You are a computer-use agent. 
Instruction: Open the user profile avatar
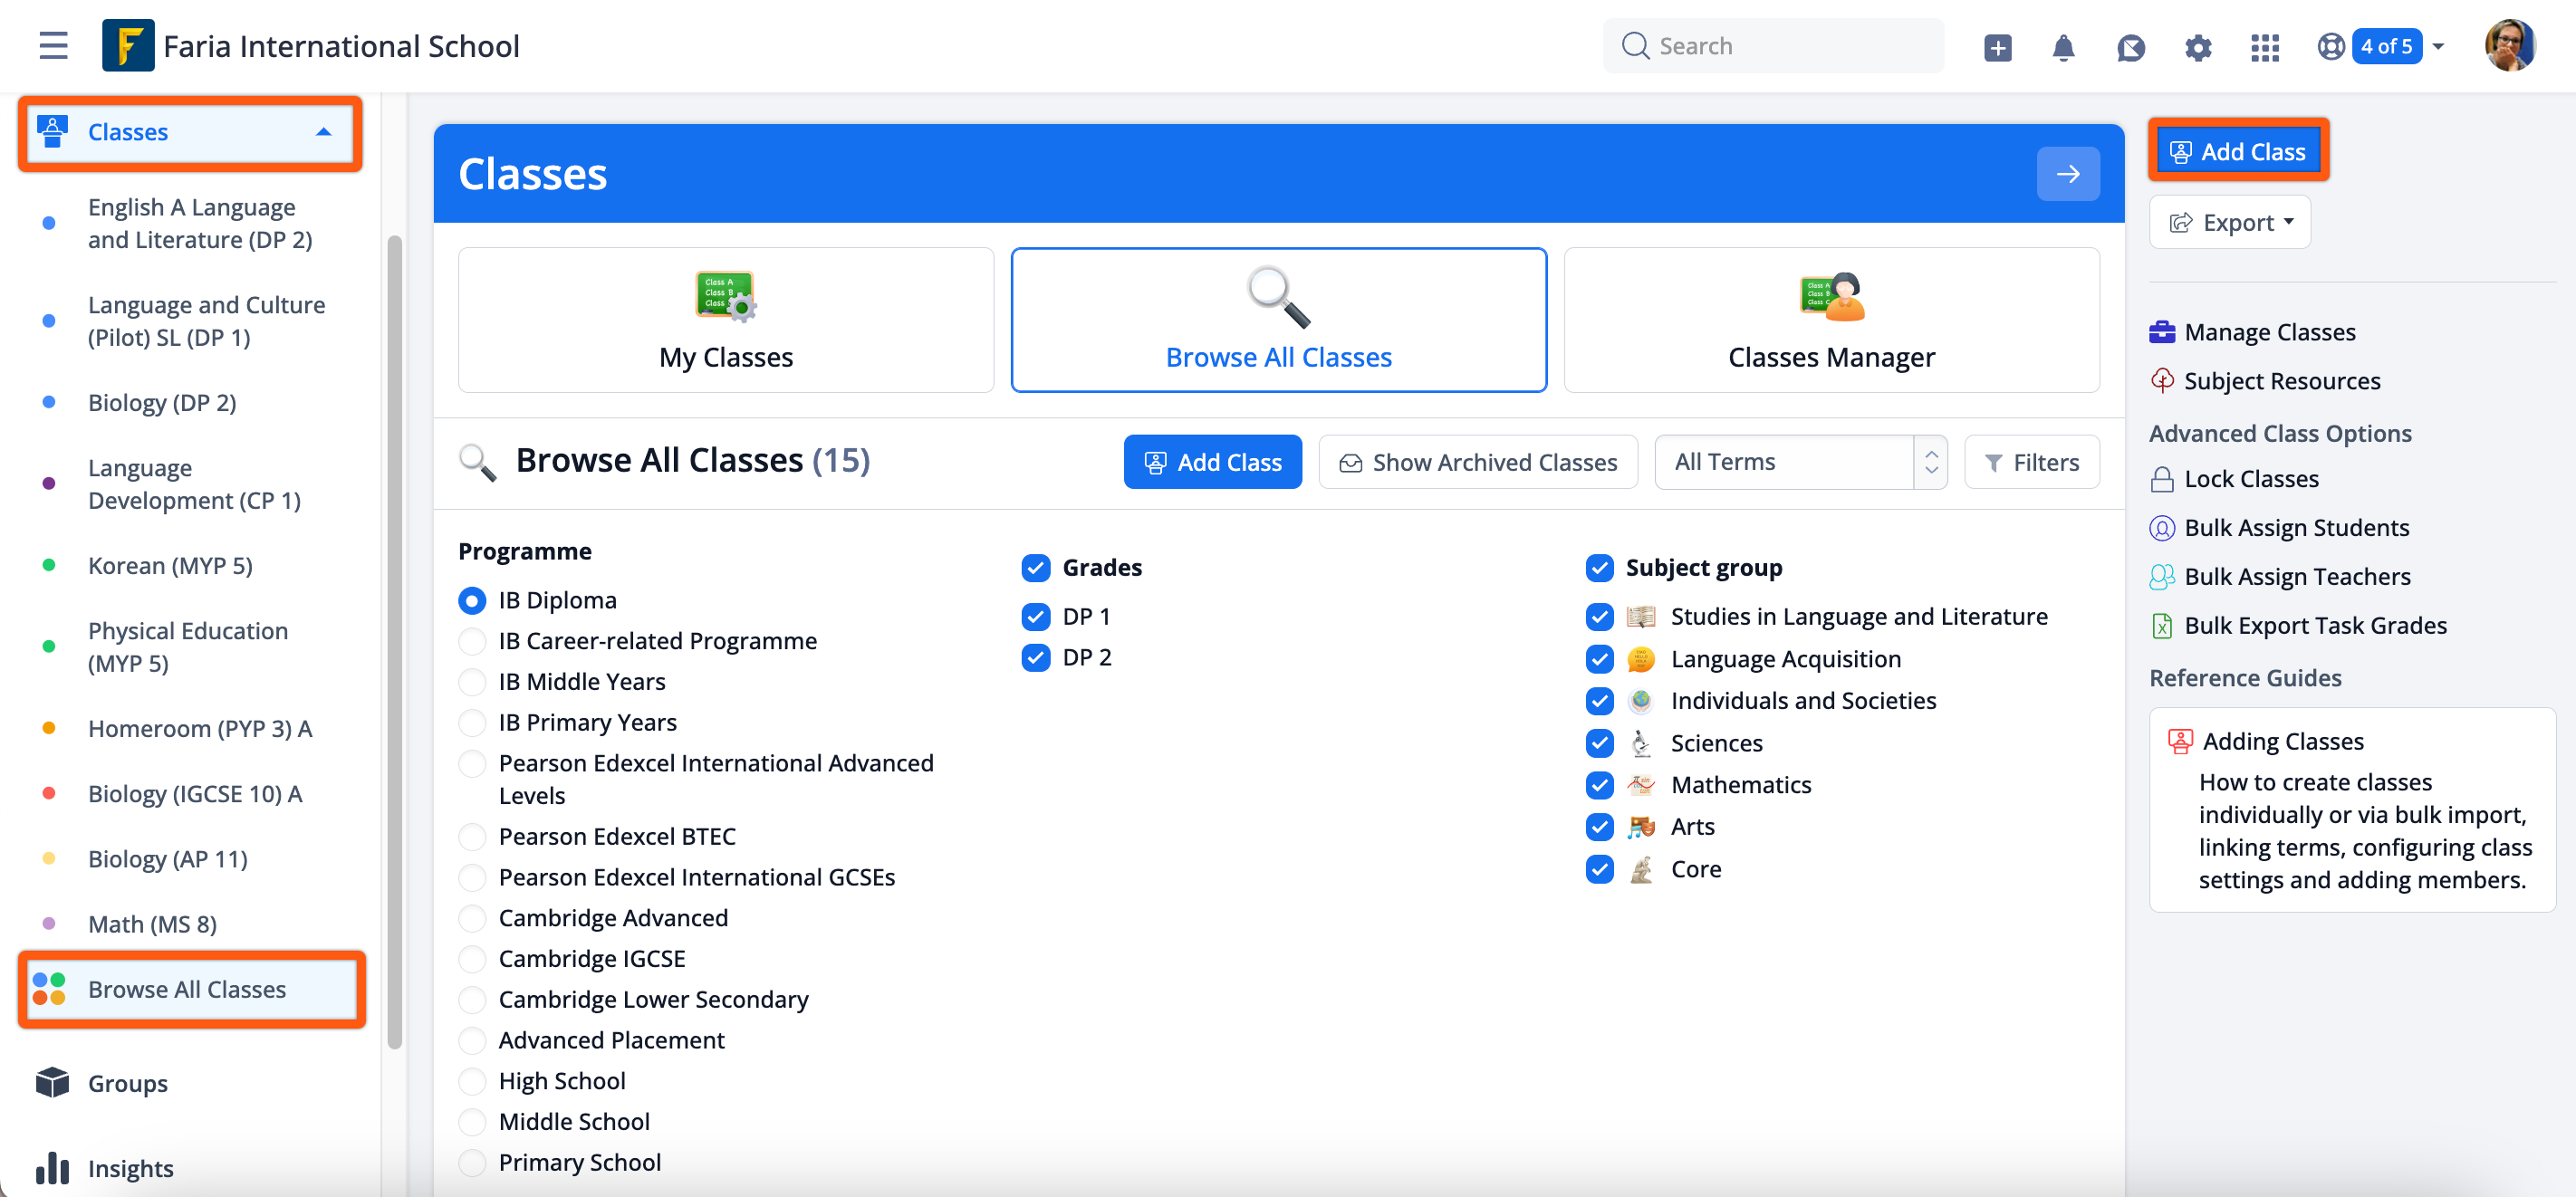(2510, 46)
